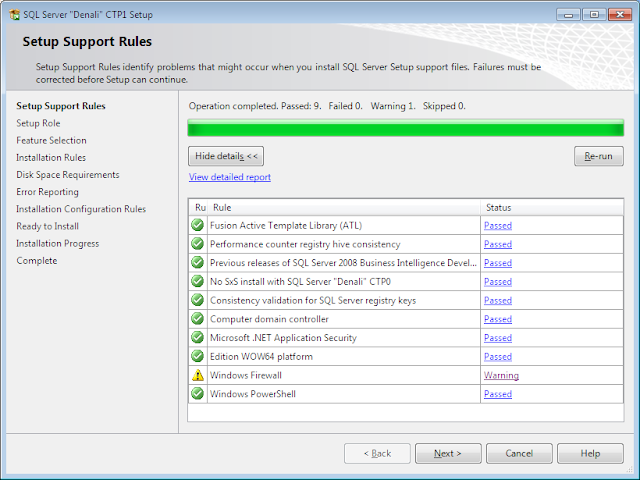Select Performance counter registry hive consistency text
Image resolution: width=640 pixels, height=480 pixels.
[x=305, y=244]
